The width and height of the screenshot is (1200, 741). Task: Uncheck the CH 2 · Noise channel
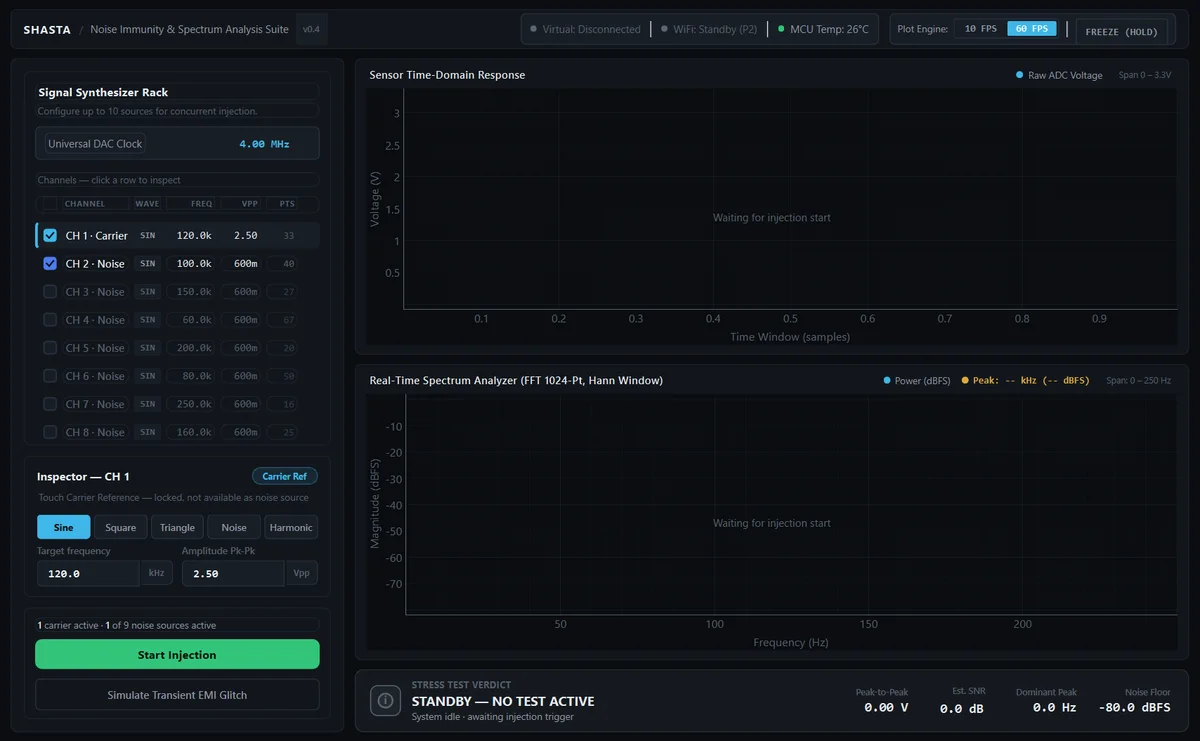point(50,264)
